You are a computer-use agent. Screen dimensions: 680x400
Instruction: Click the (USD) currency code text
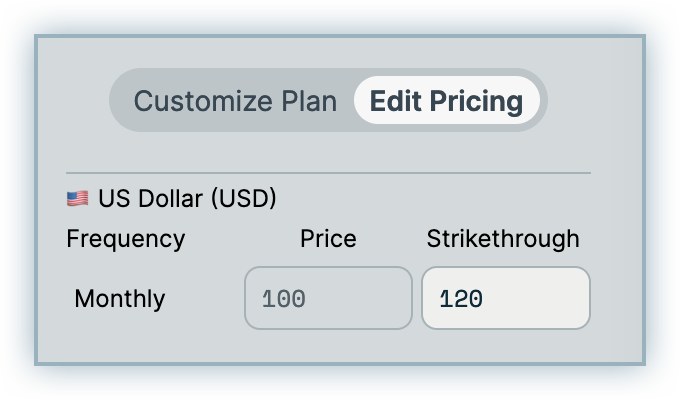(243, 199)
